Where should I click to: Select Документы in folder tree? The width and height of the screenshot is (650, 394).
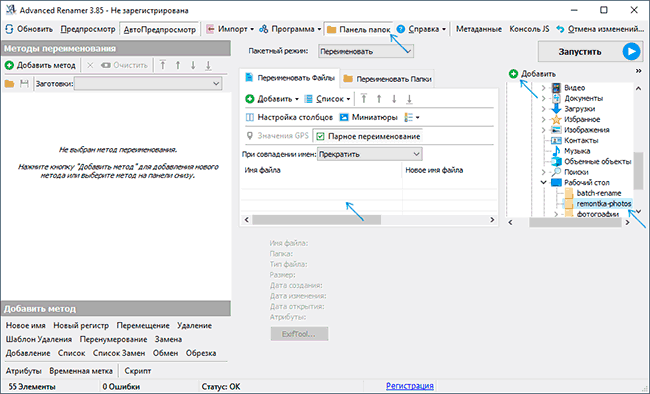point(583,98)
